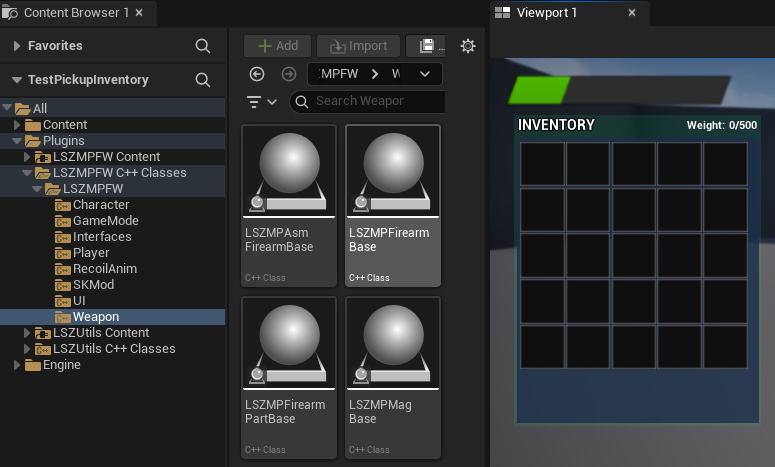775x467 pixels.
Task: Click the Content Browser tab icon
Action: pos(9,12)
